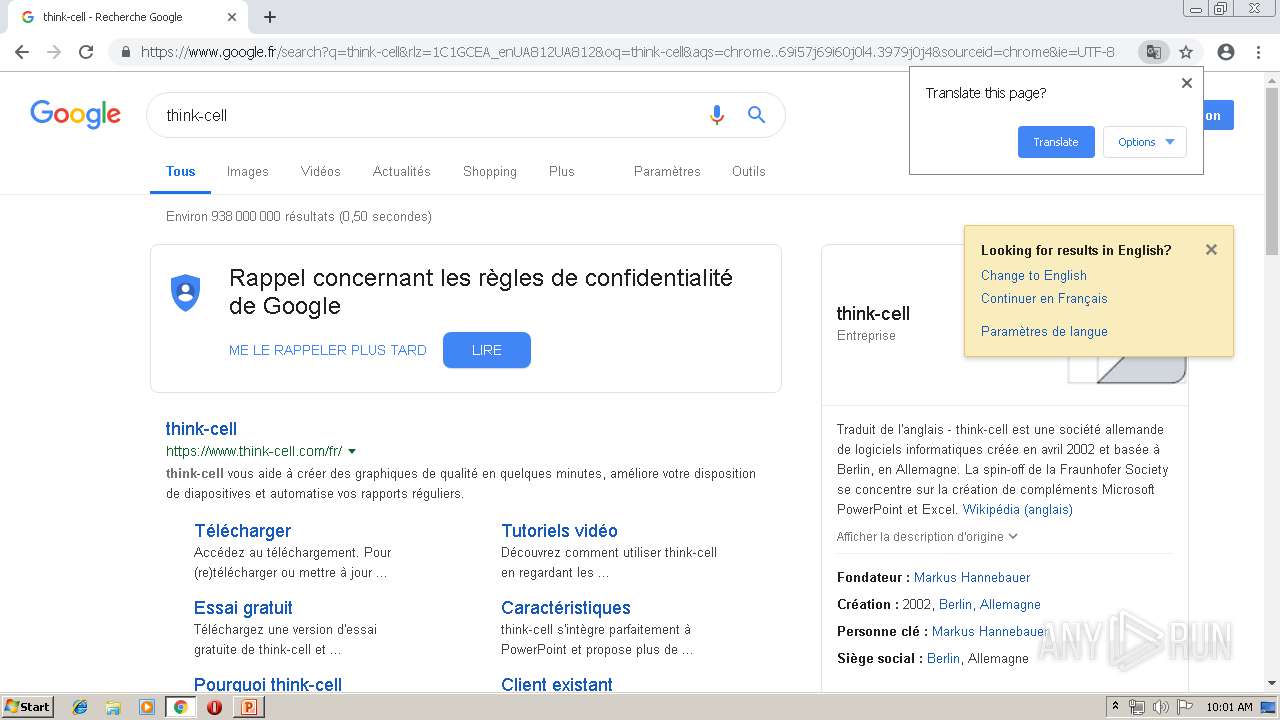The height and width of the screenshot is (720, 1280).
Task: Click the Google logo
Action: pyautogui.click(x=75, y=115)
